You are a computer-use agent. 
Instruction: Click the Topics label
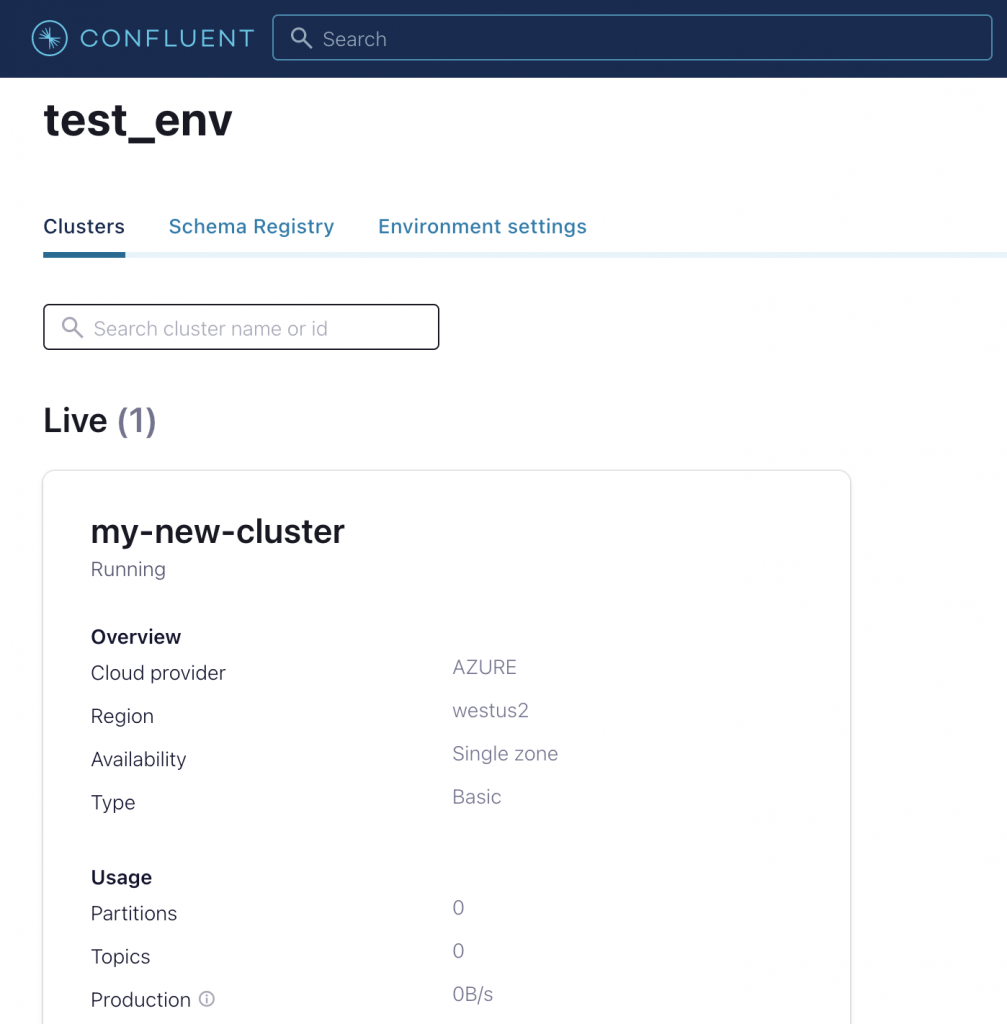120,957
